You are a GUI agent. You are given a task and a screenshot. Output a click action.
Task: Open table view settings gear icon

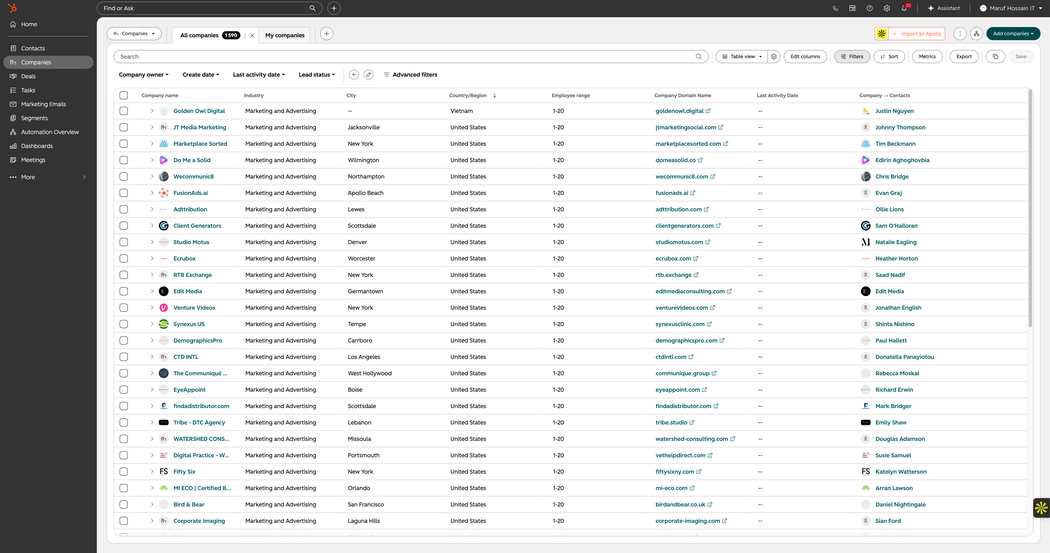coord(773,56)
